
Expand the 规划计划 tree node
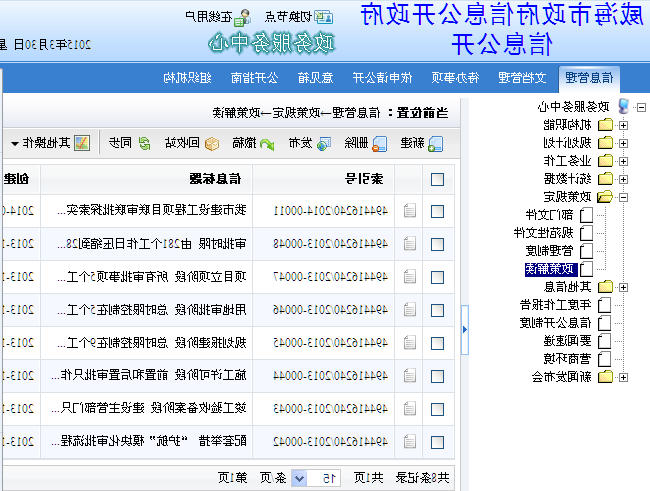623,143
